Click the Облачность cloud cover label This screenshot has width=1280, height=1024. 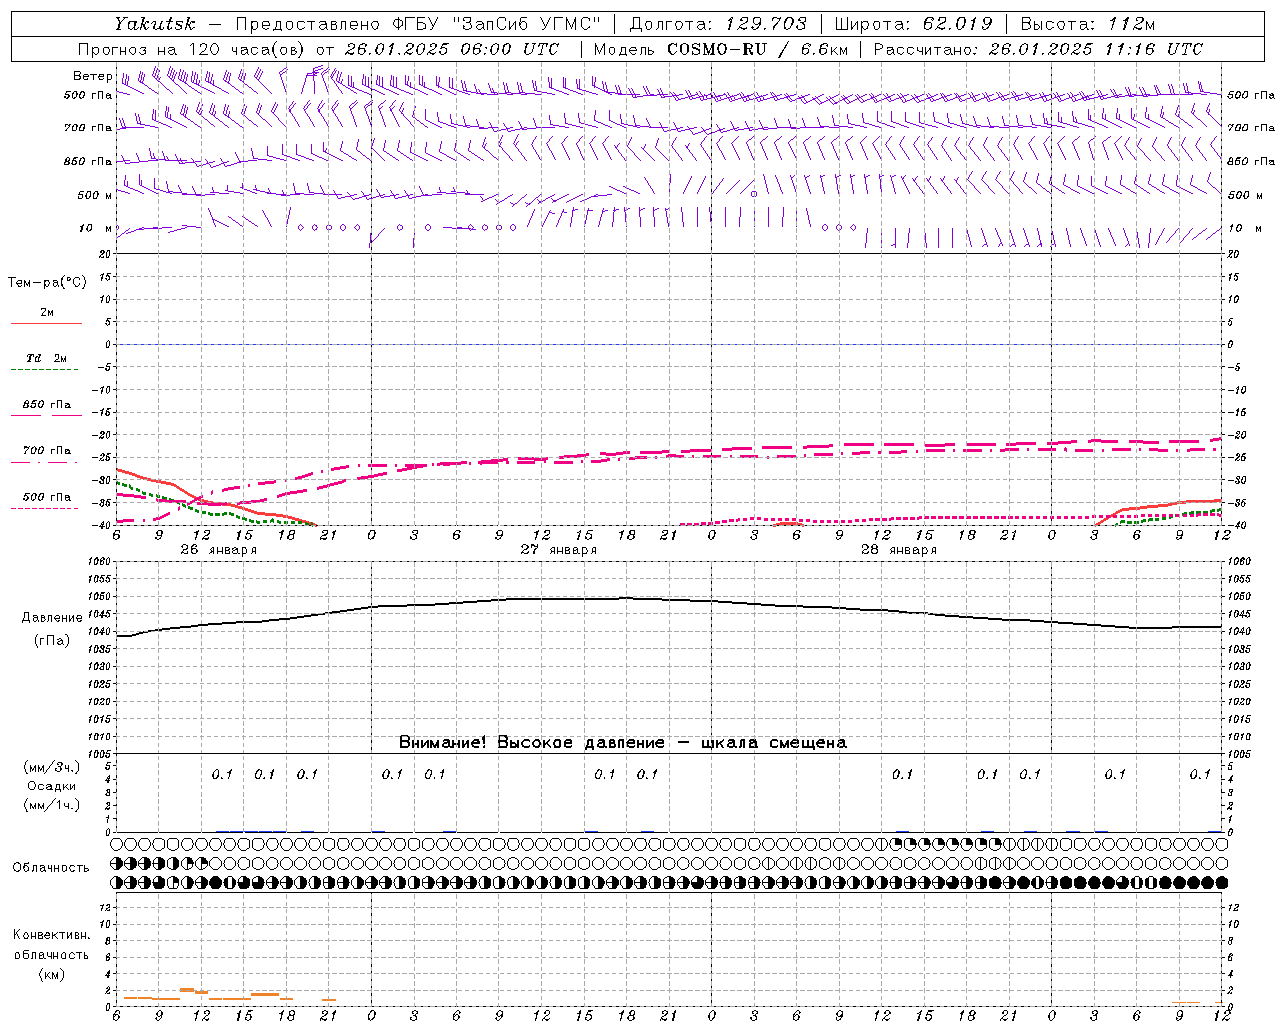[x=51, y=868]
